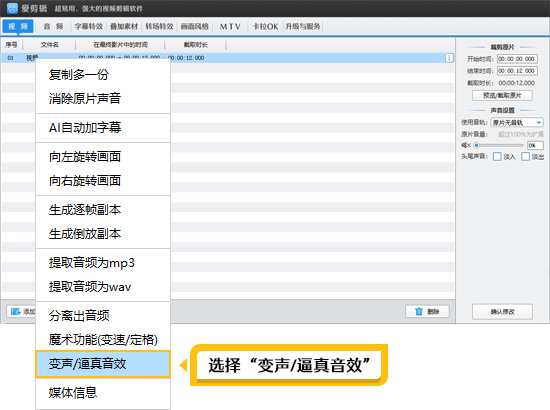Image resolution: width=550 pixels, height=410 pixels.
Task: Open the 转场特效 tab
Action: click(x=159, y=27)
